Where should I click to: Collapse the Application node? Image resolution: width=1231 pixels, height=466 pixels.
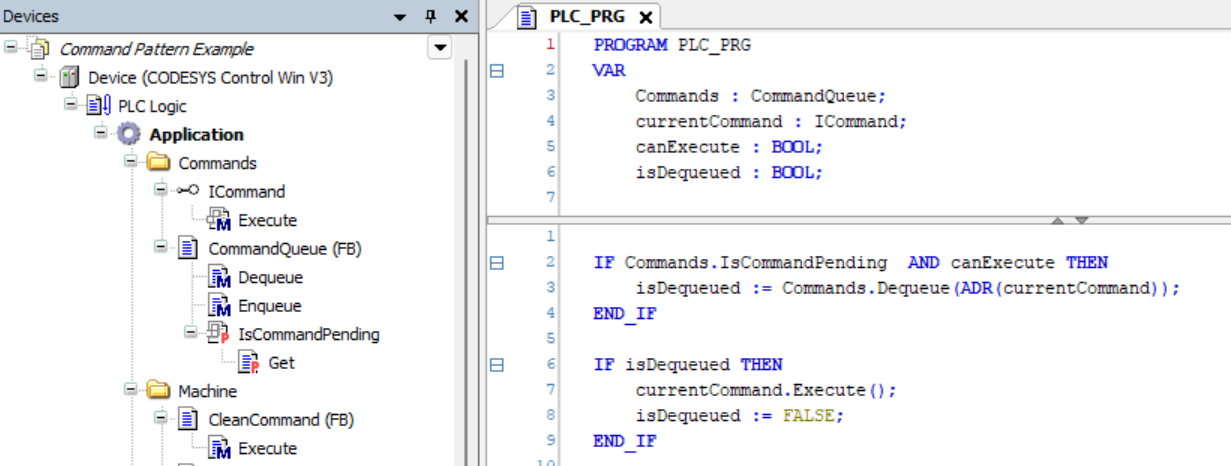click(x=101, y=133)
